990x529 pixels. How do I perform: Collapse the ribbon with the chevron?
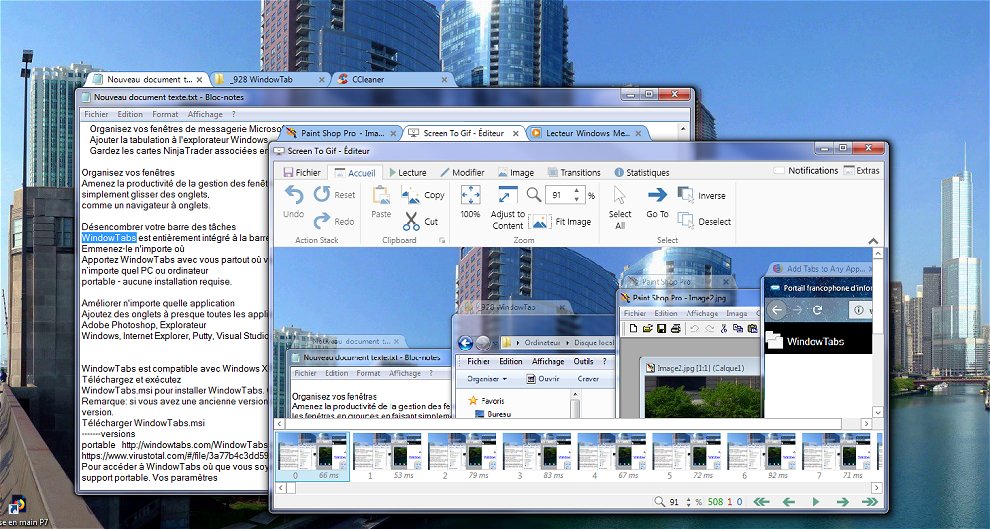pos(873,241)
